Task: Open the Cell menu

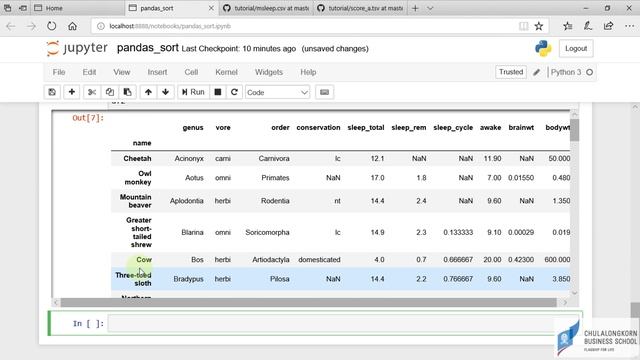Action: pyautogui.click(x=191, y=72)
